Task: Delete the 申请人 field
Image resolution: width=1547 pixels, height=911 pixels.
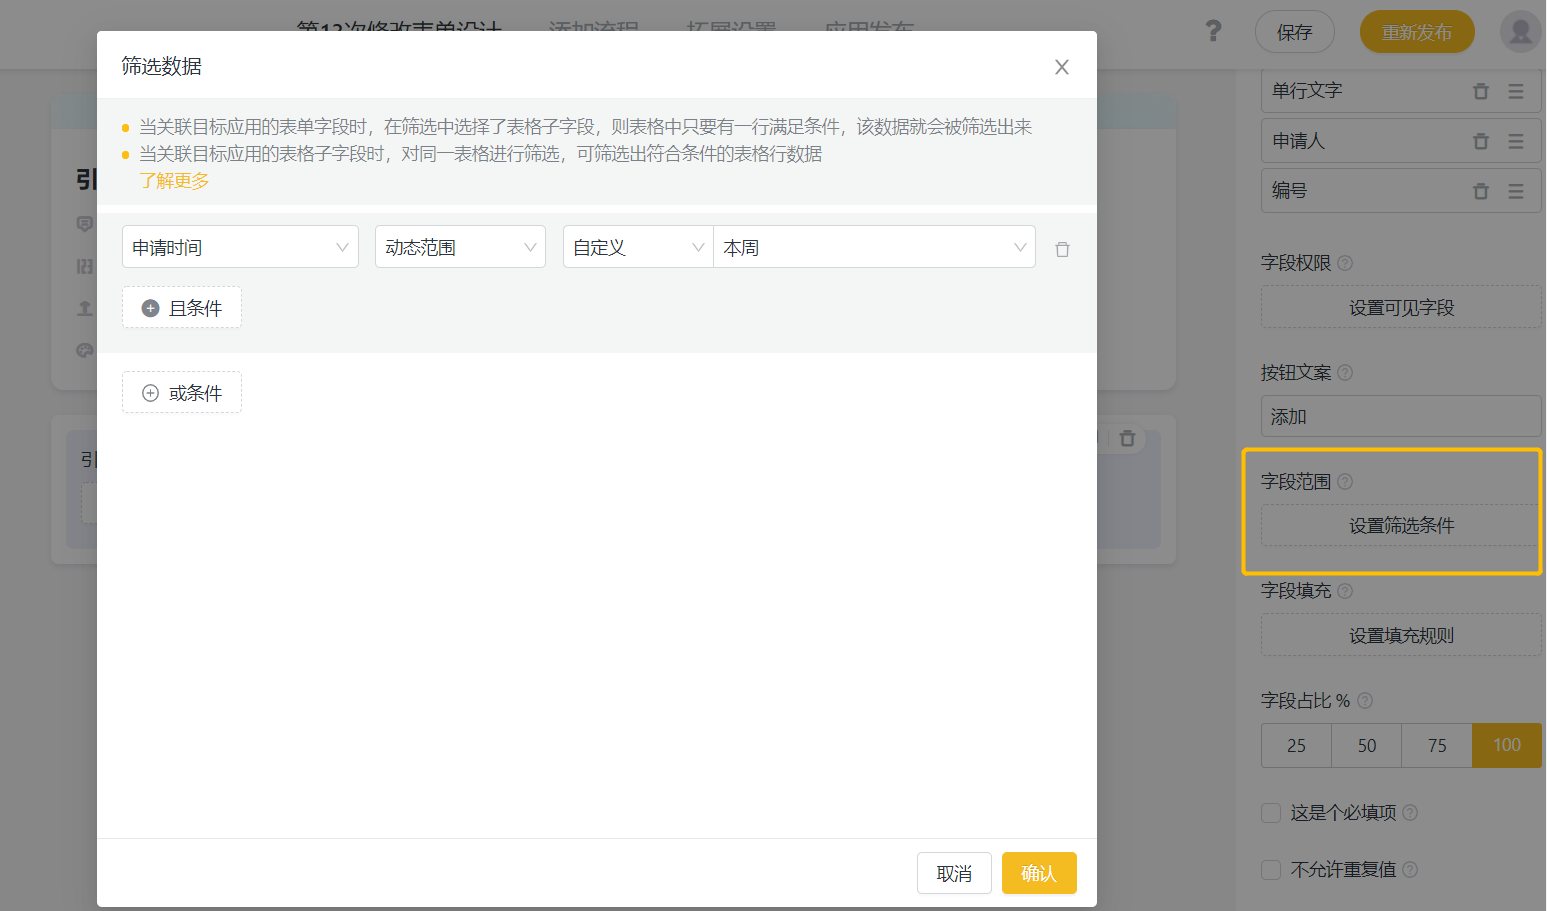Action: [1481, 141]
